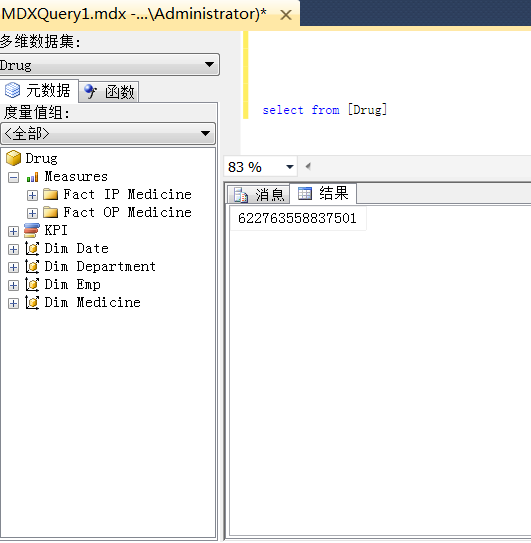
Task: Select the Dim Date label
Action: [77, 248]
